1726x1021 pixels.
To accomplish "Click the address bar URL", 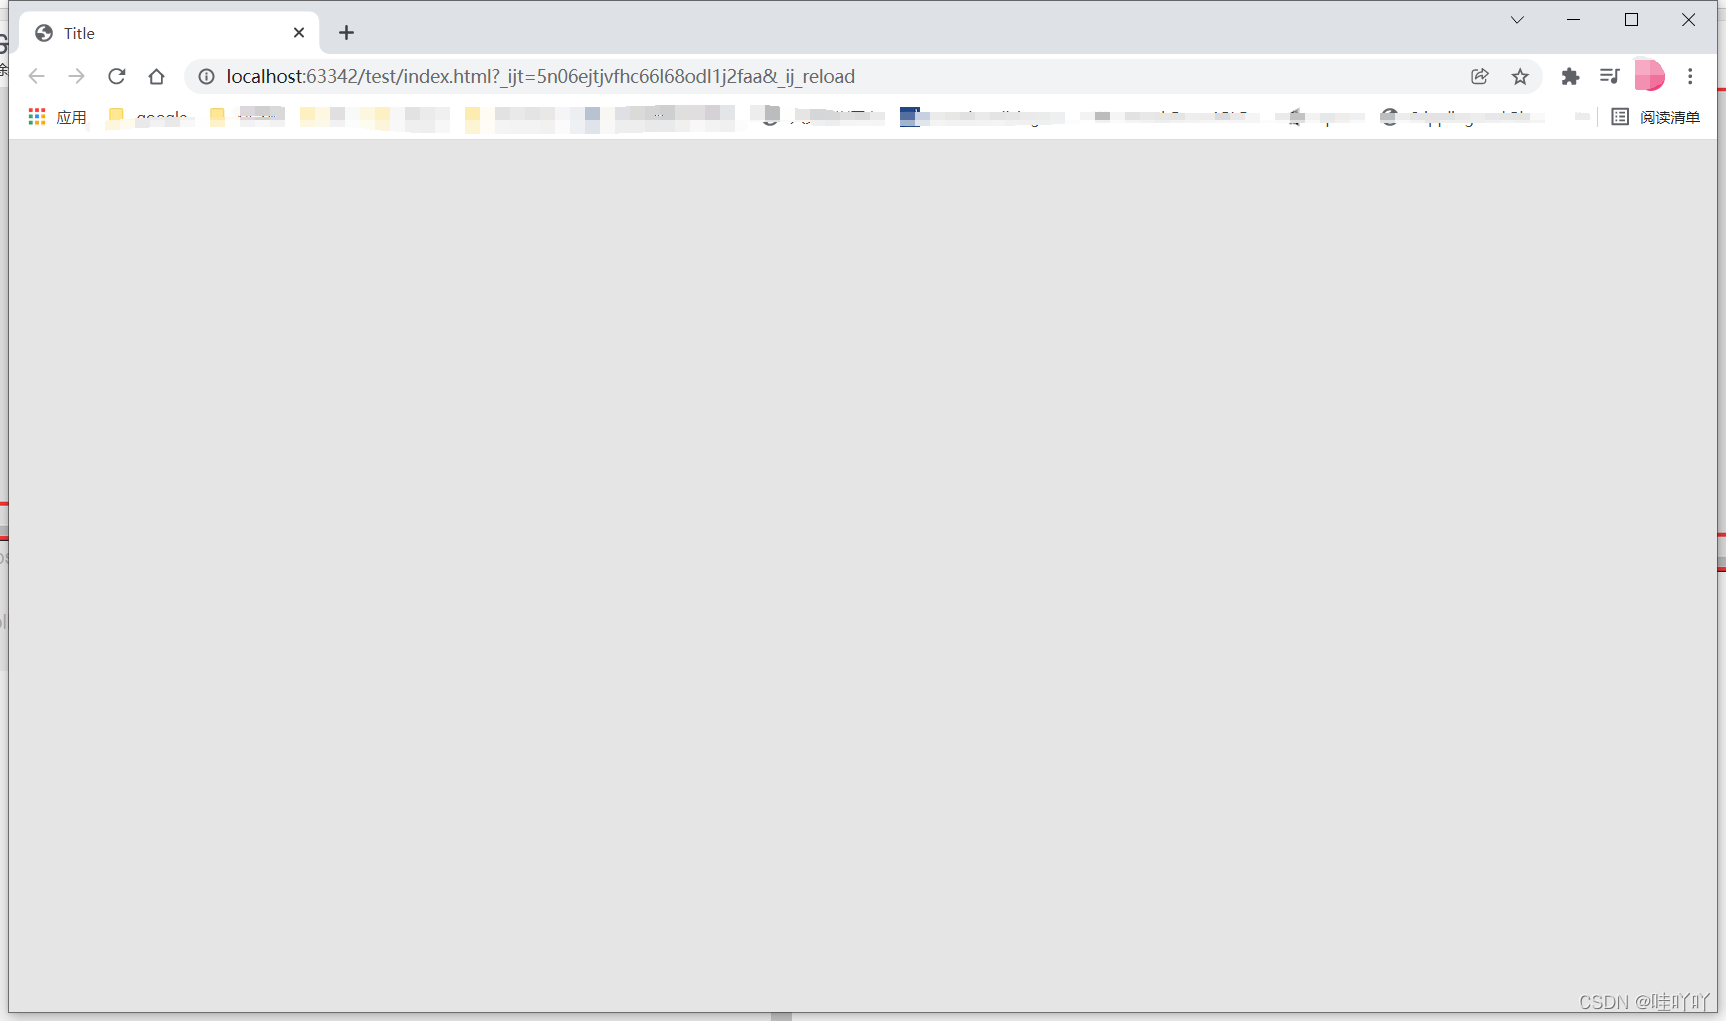I will tap(540, 76).
